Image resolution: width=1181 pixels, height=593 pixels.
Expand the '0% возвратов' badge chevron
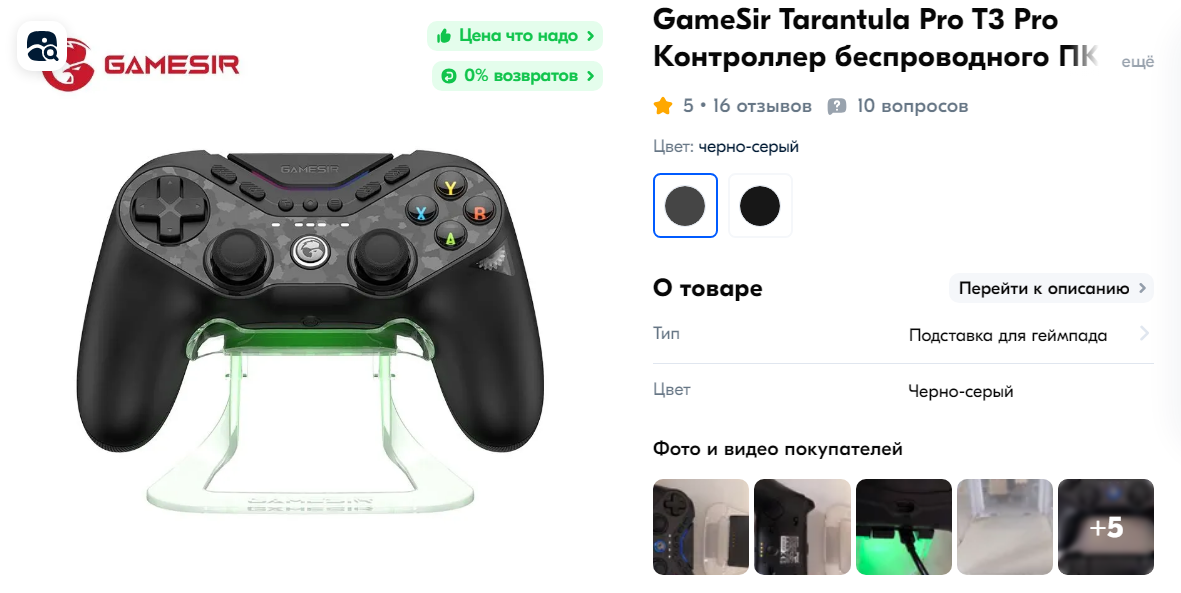(590, 76)
